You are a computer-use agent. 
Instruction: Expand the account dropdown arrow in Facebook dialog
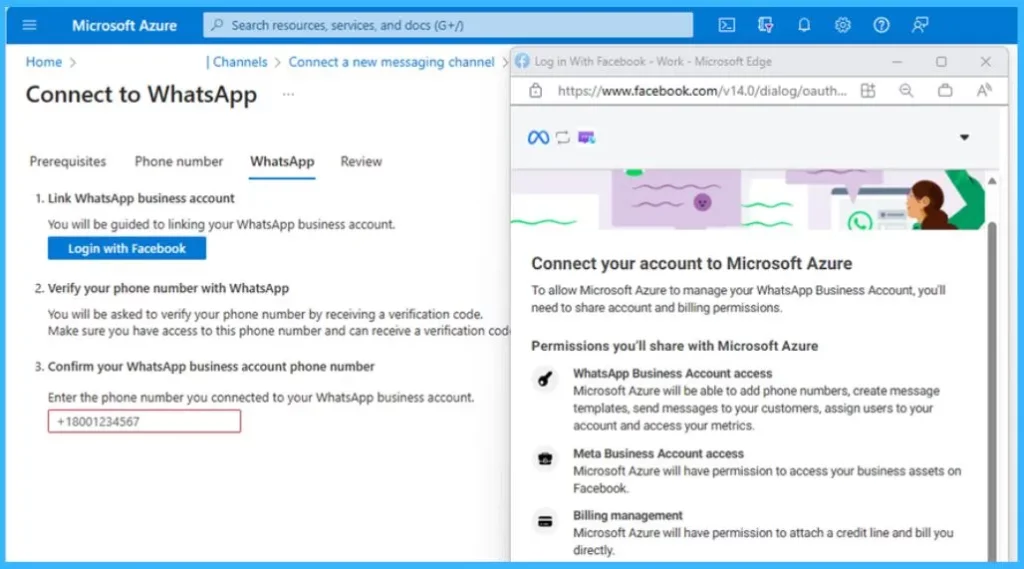[x=964, y=137]
